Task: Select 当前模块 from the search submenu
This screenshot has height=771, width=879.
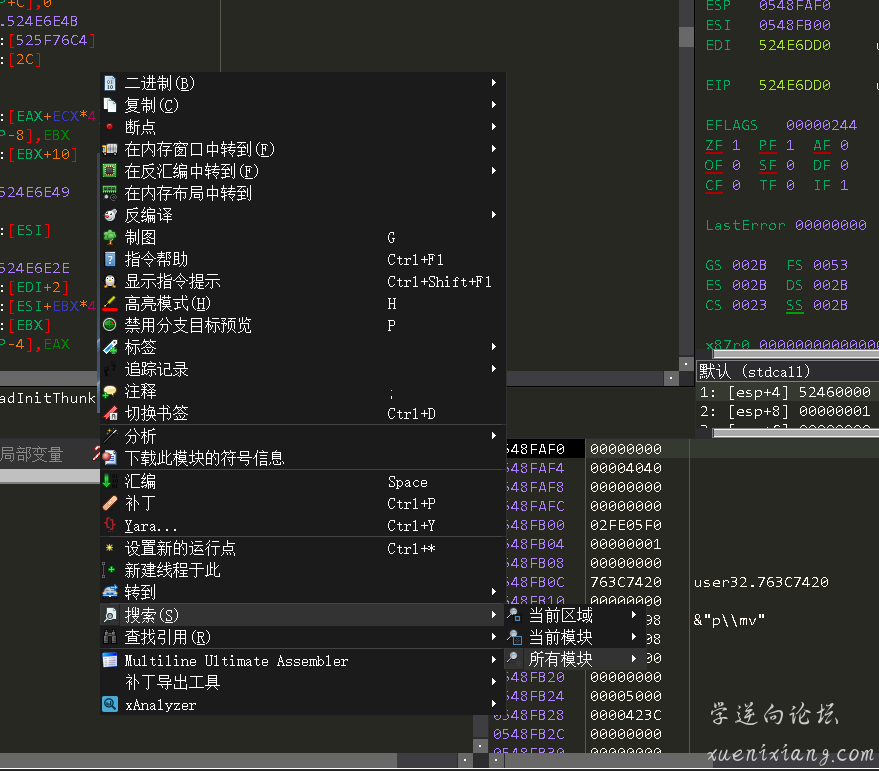Action: (x=558, y=637)
